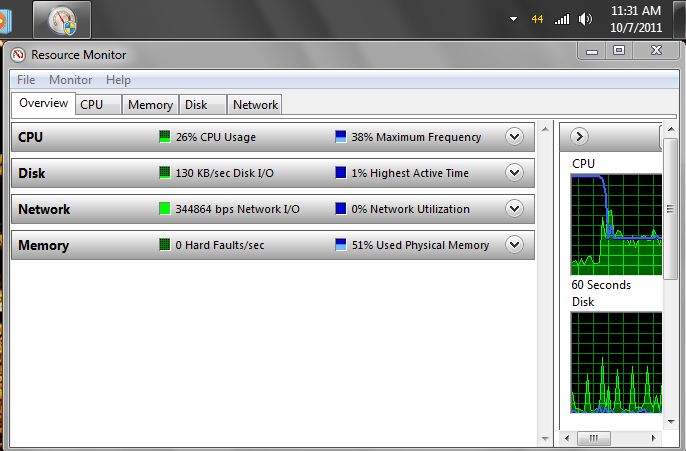This screenshot has height=451, width=686.
Task: Click the green CPU Usage color swatch
Action: point(164,136)
